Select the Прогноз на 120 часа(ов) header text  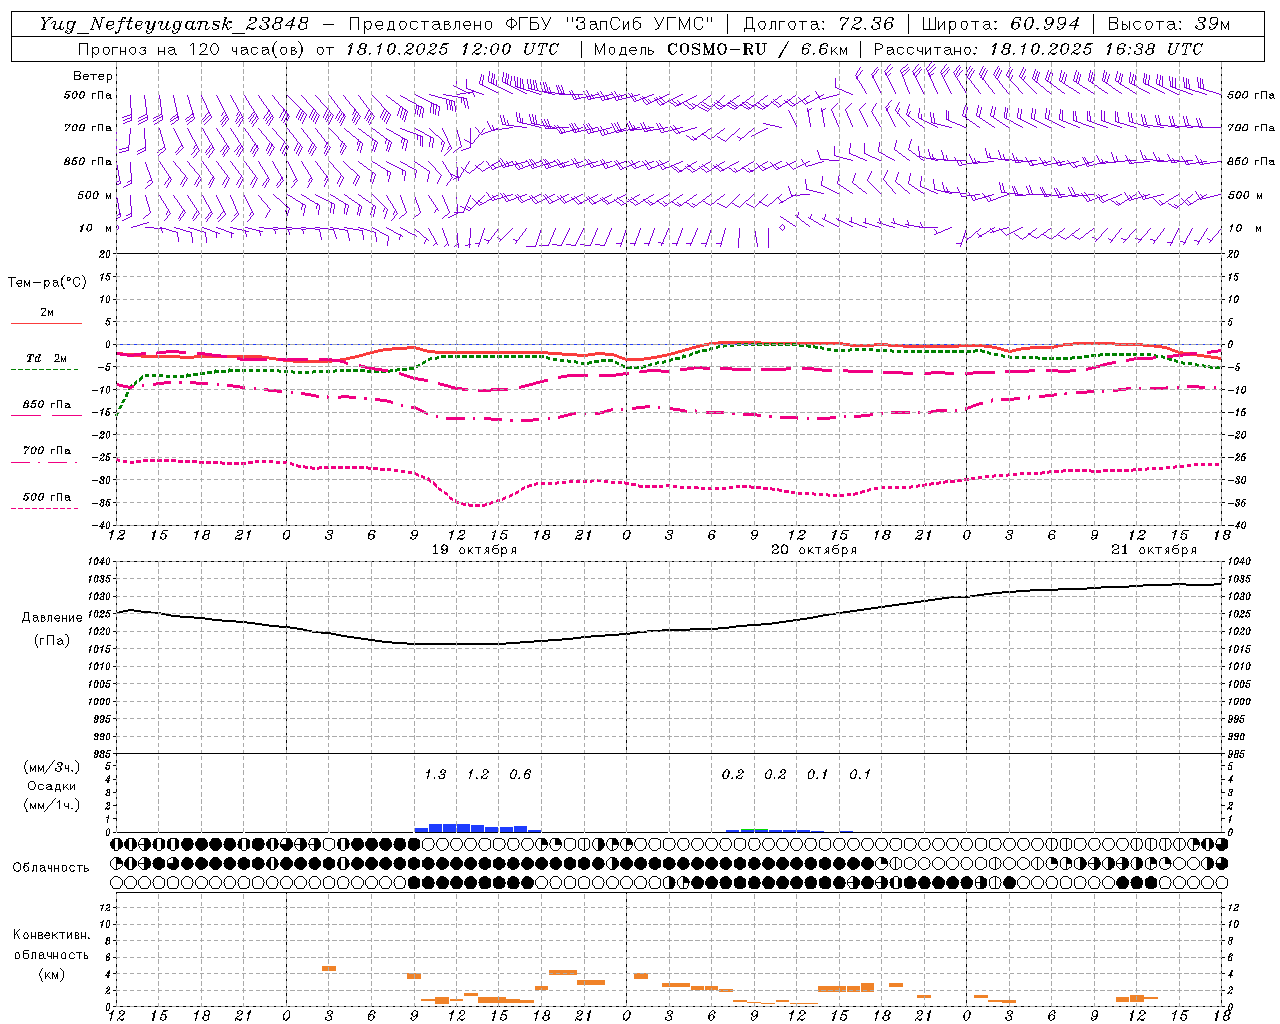click(319, 49)
